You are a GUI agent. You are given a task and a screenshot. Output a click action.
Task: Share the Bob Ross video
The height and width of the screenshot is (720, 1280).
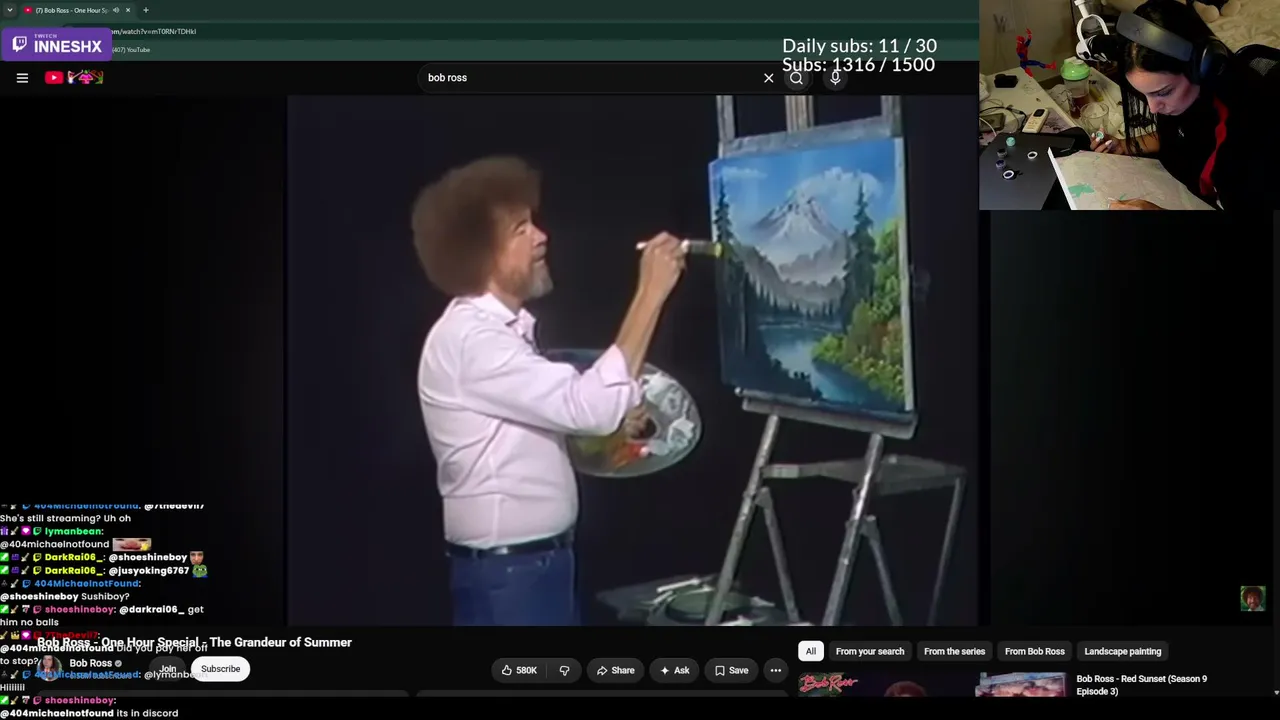click(x=615, y=670)
